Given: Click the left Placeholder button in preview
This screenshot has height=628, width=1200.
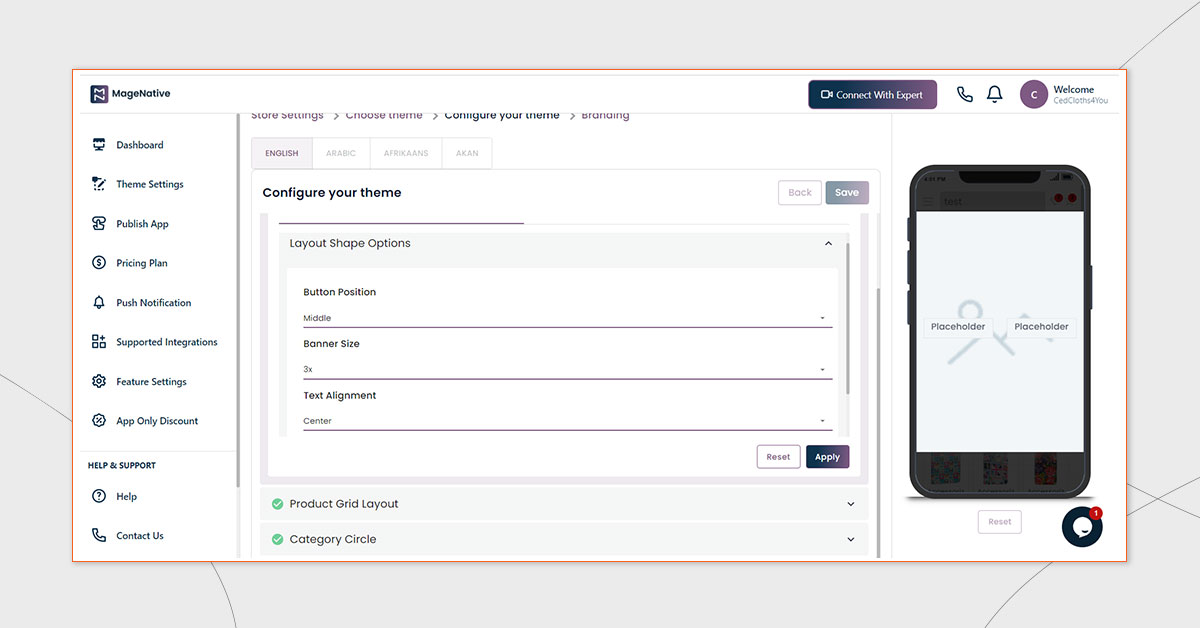Looking at the screenshot, I should (958, 327).
